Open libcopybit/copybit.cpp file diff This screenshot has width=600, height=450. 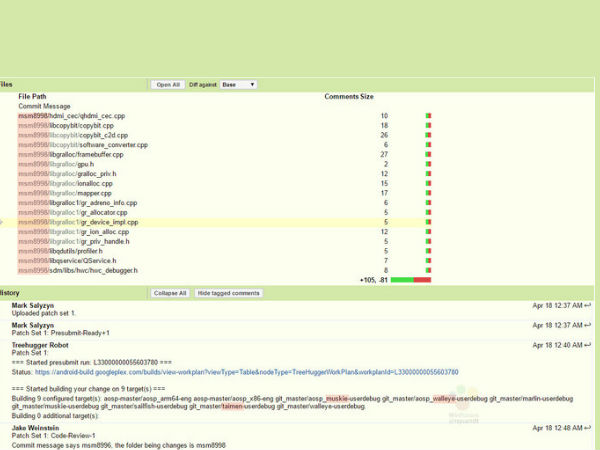click(x=71, y=126)
